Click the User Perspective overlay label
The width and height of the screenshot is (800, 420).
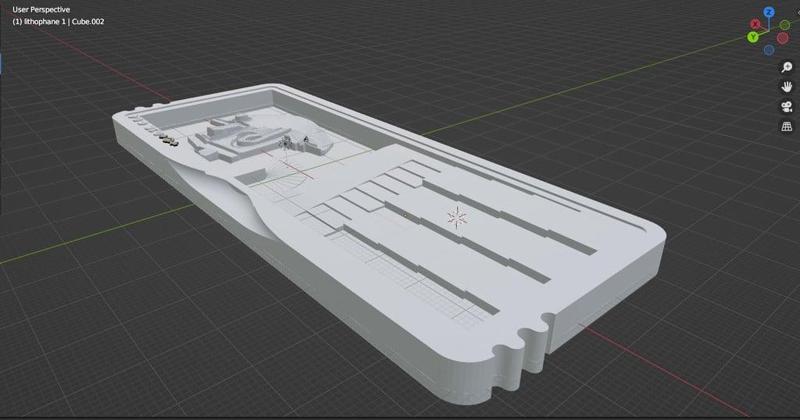[41, 10]
